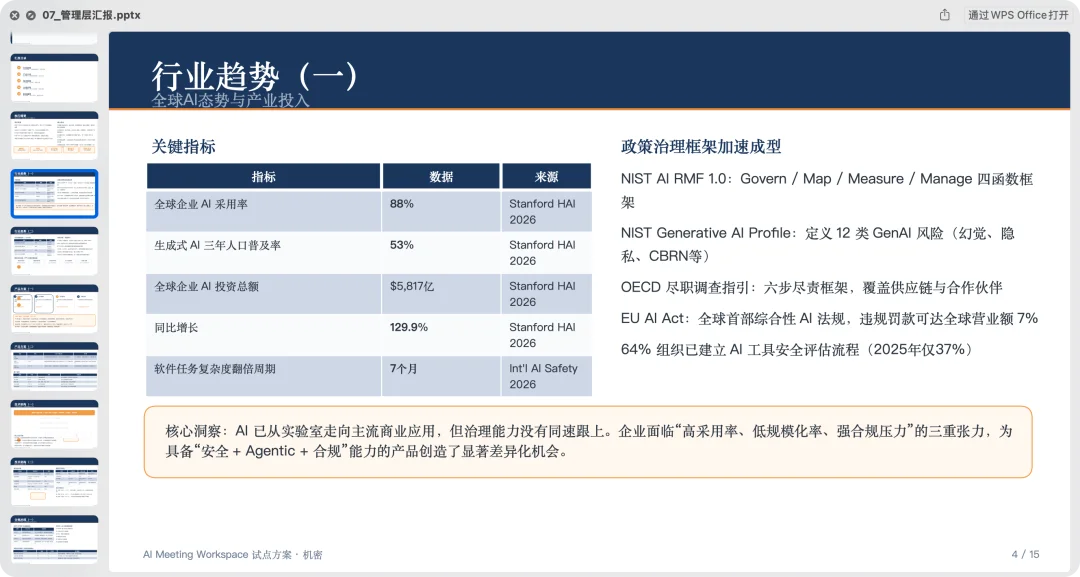This screenshot has height=577, width=1080.
Task: Click the 关键指标 section heading
Action: [183, 147]
